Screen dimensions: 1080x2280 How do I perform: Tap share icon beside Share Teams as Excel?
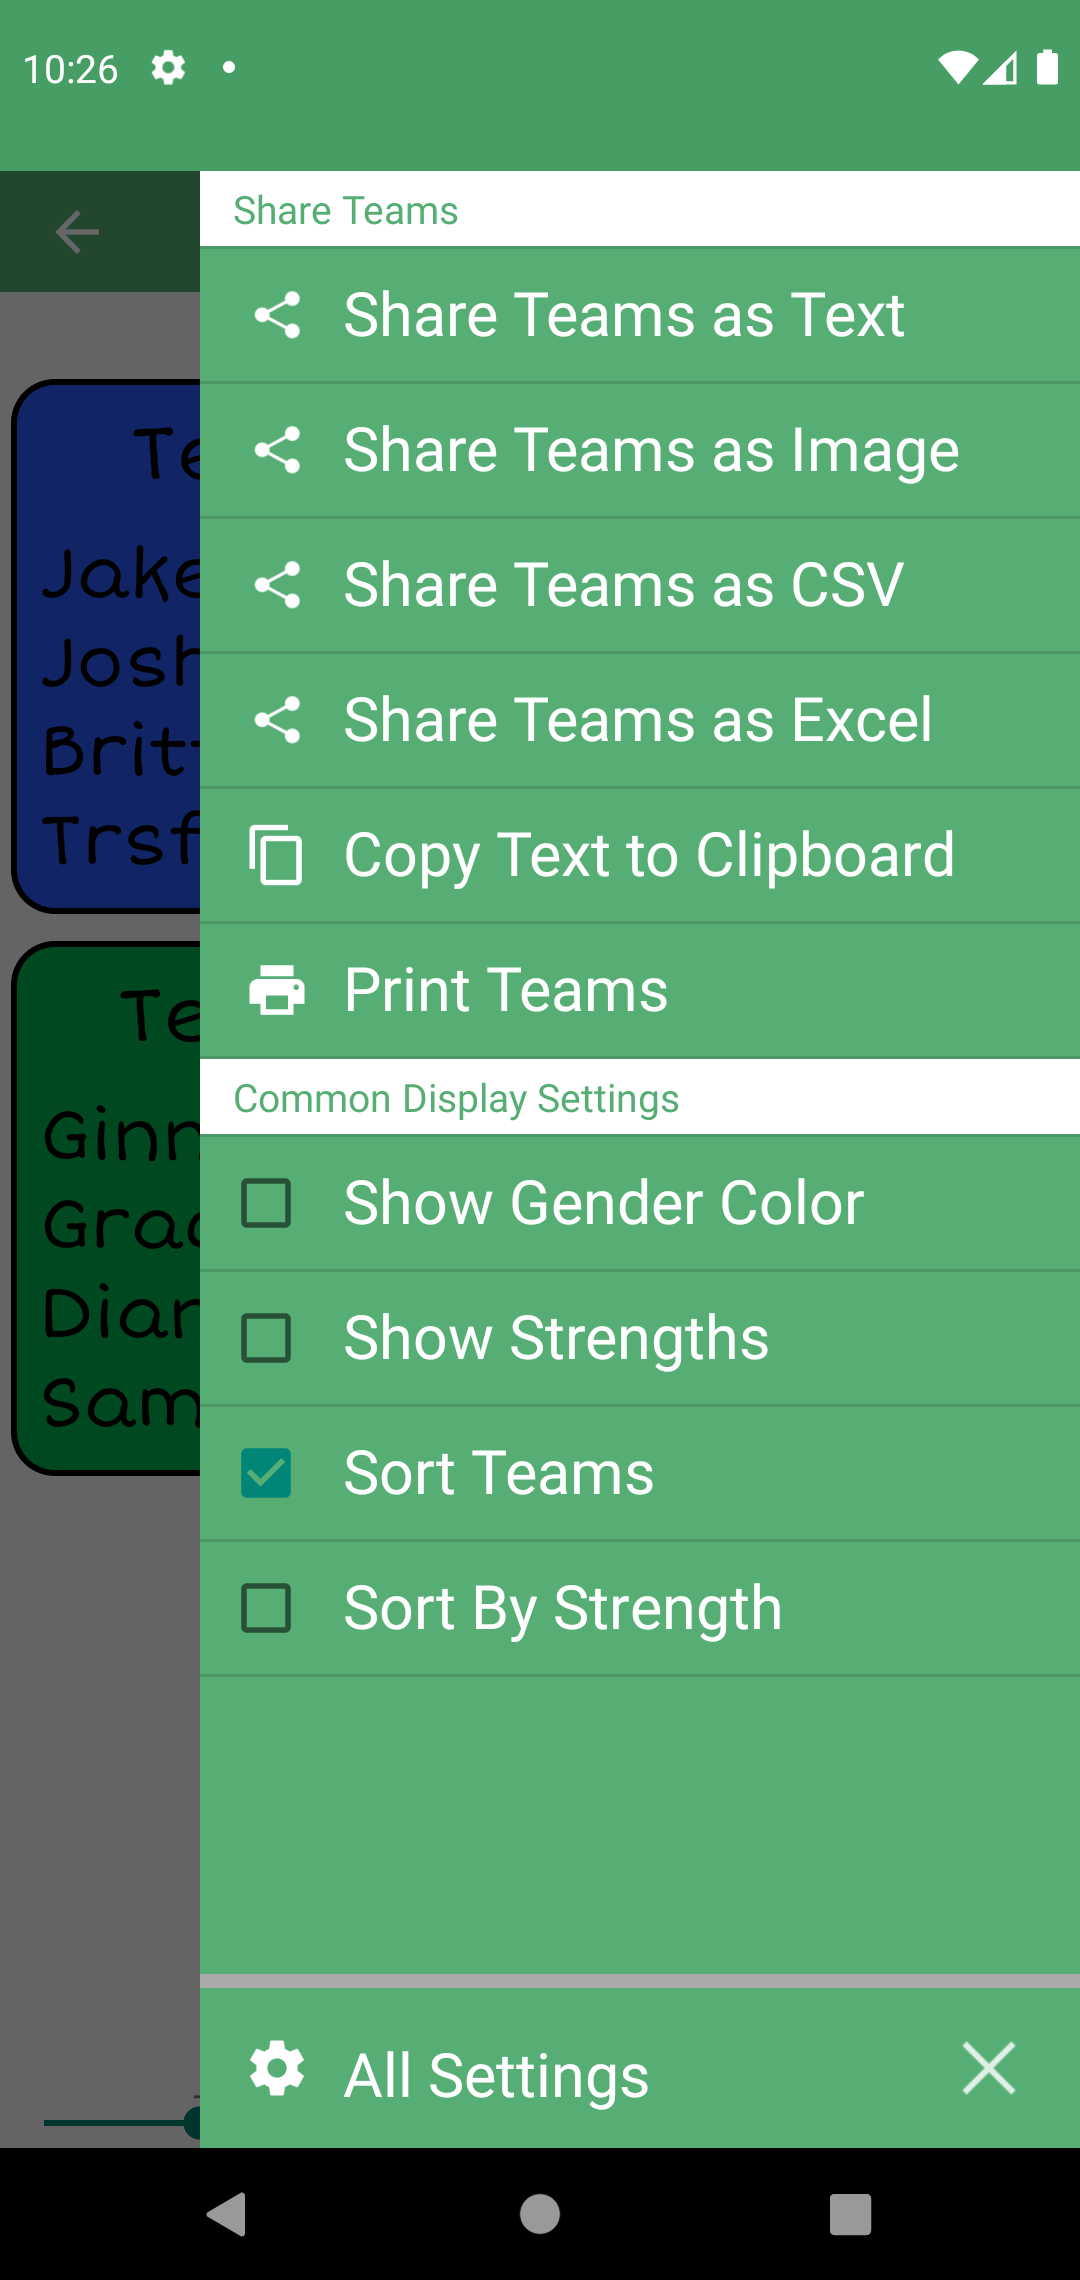[x=277, y=720]
